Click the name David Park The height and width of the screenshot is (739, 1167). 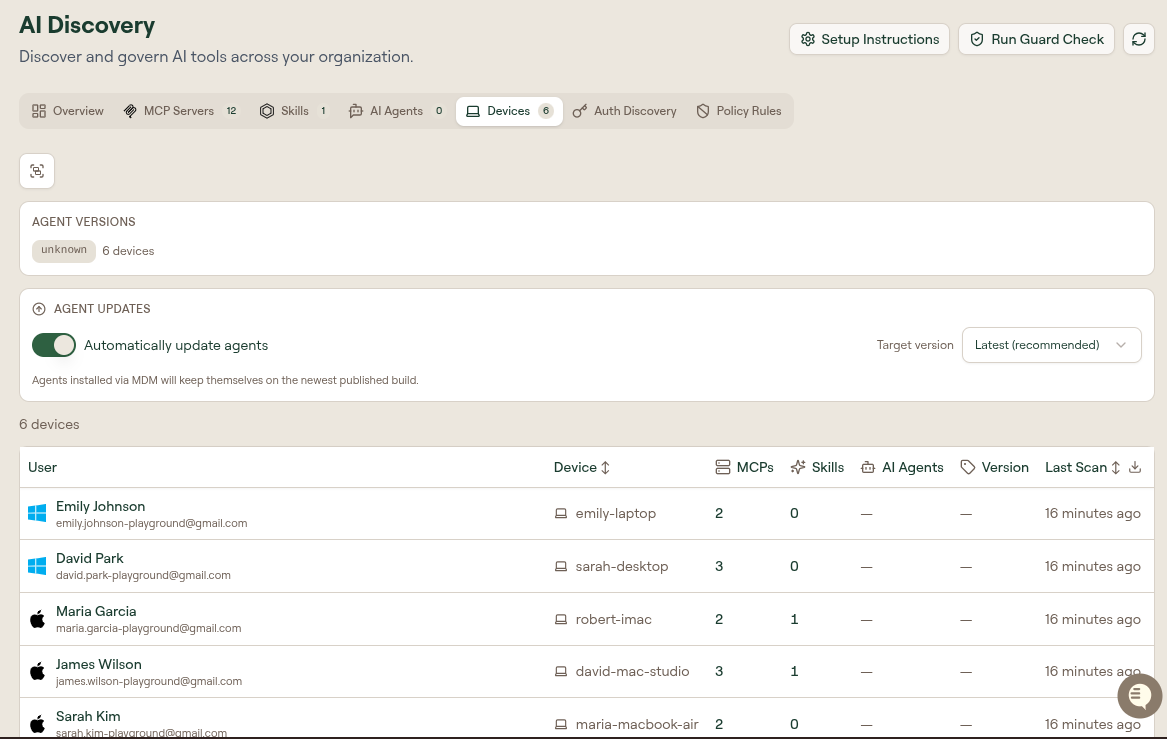click(x=89, y=558)
